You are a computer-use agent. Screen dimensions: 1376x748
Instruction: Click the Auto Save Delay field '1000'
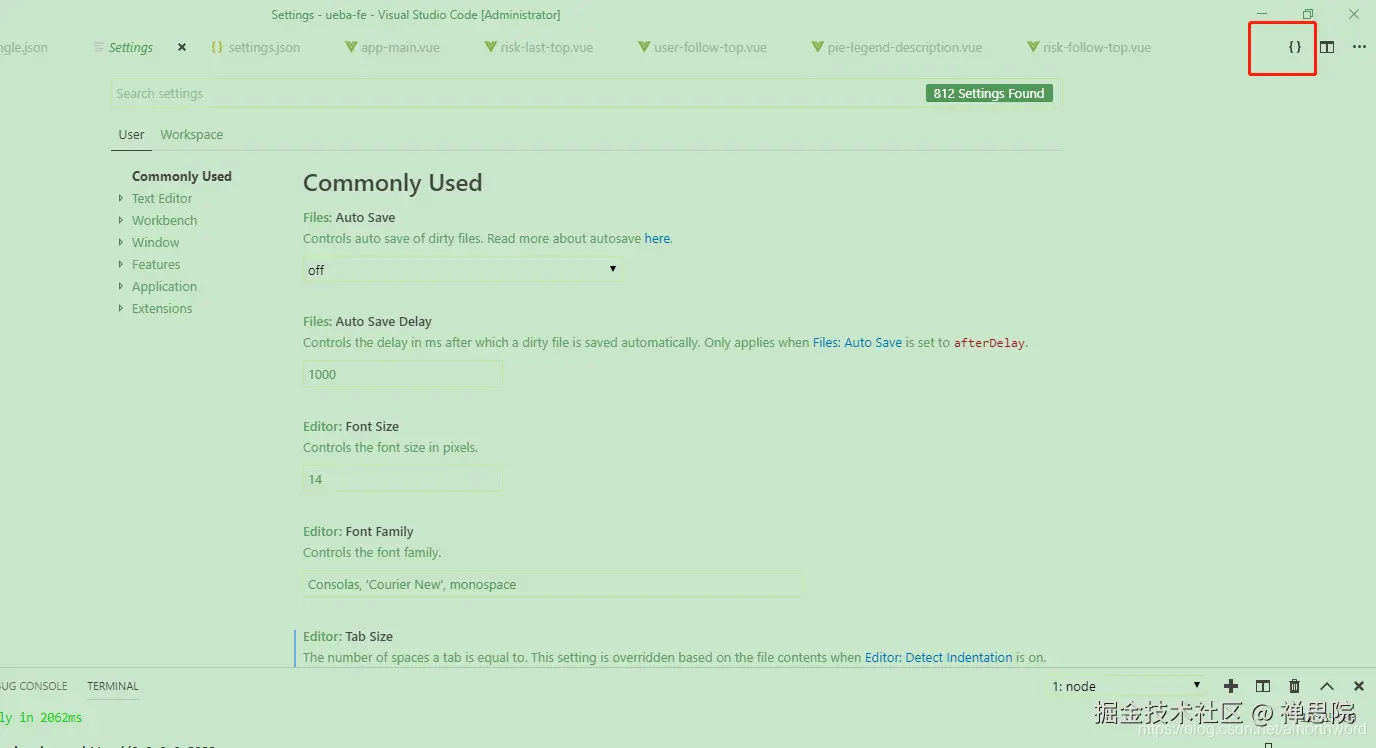[402, 374]
